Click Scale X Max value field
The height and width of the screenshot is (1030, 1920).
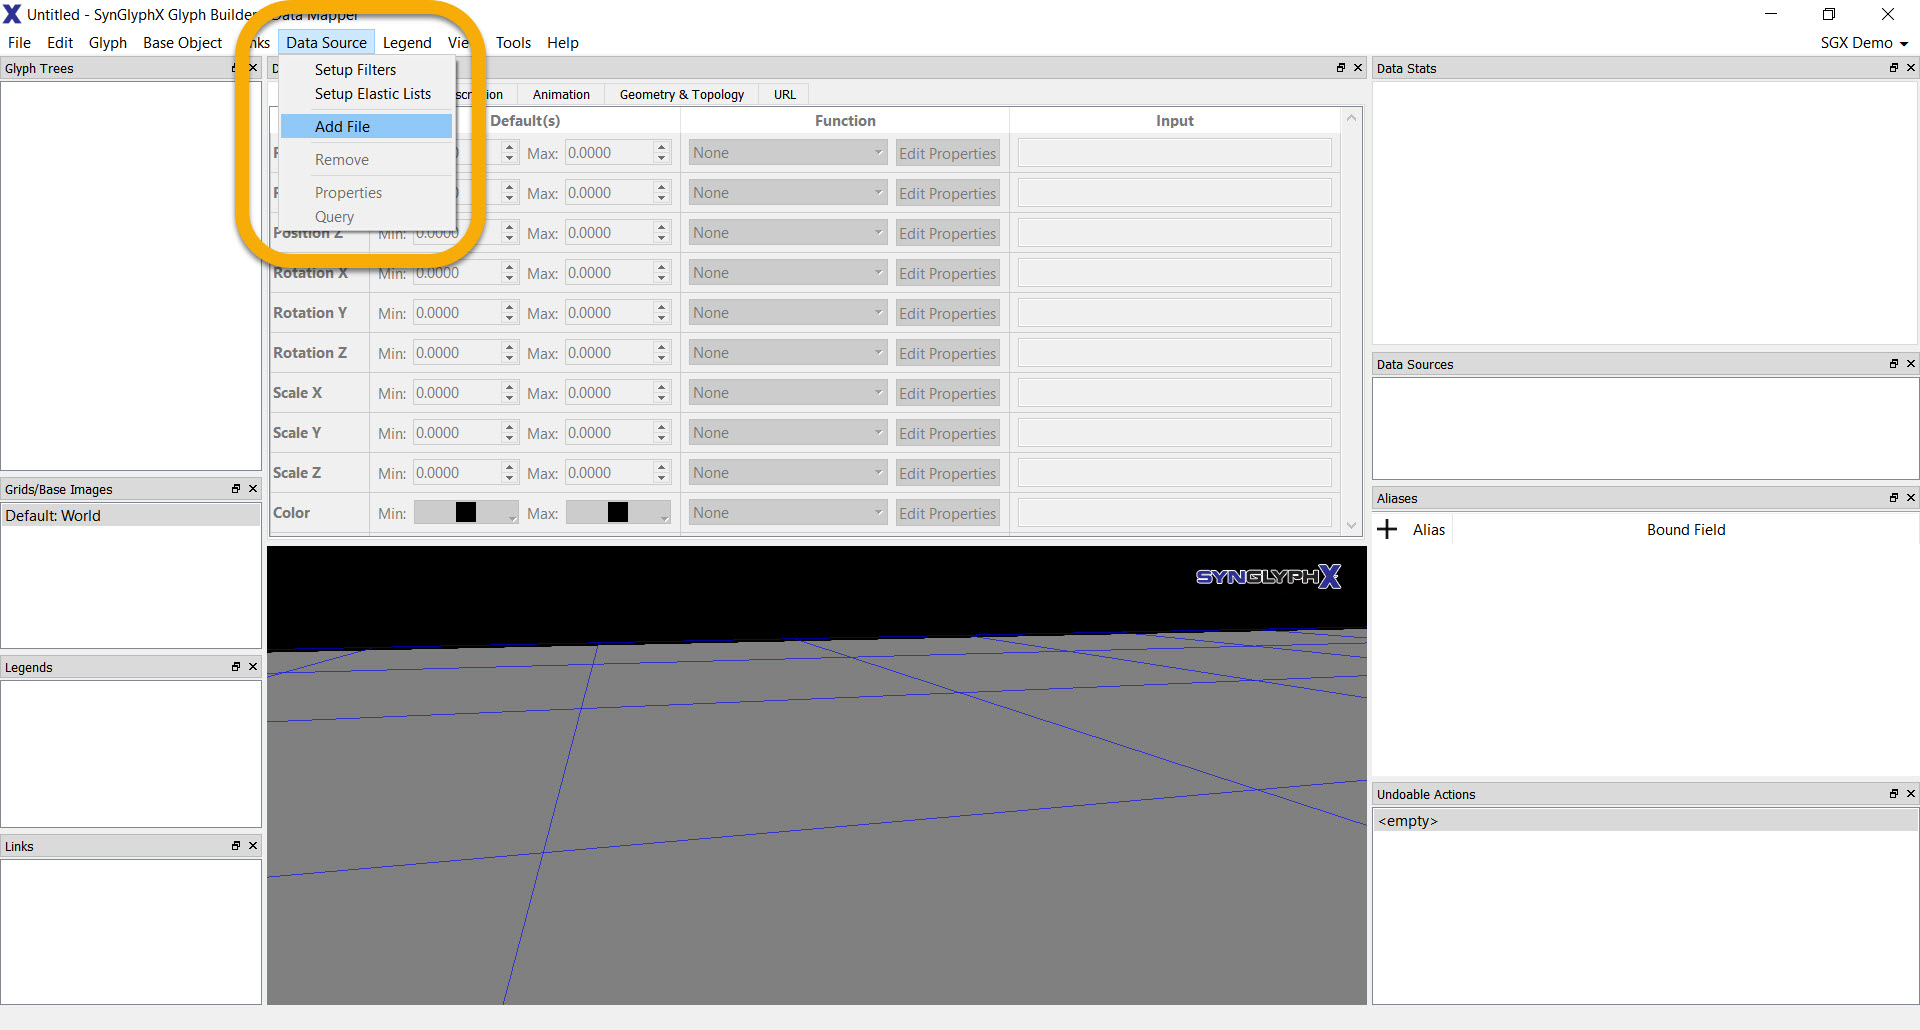pyautogui.click(x=609, y=393)
